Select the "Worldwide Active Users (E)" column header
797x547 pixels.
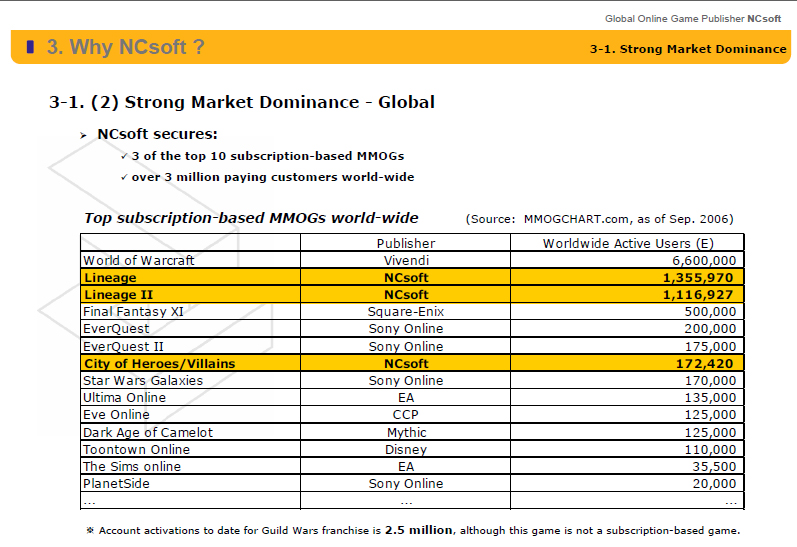click(627, 243)
